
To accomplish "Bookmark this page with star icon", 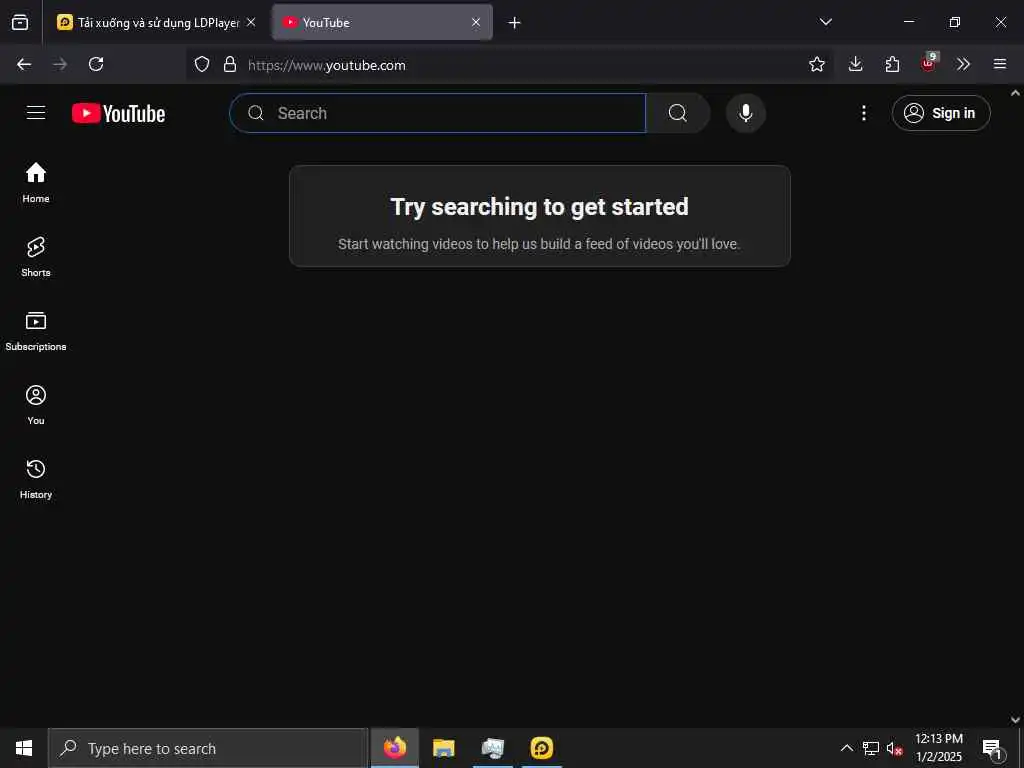I will click(x=816, y=64).
